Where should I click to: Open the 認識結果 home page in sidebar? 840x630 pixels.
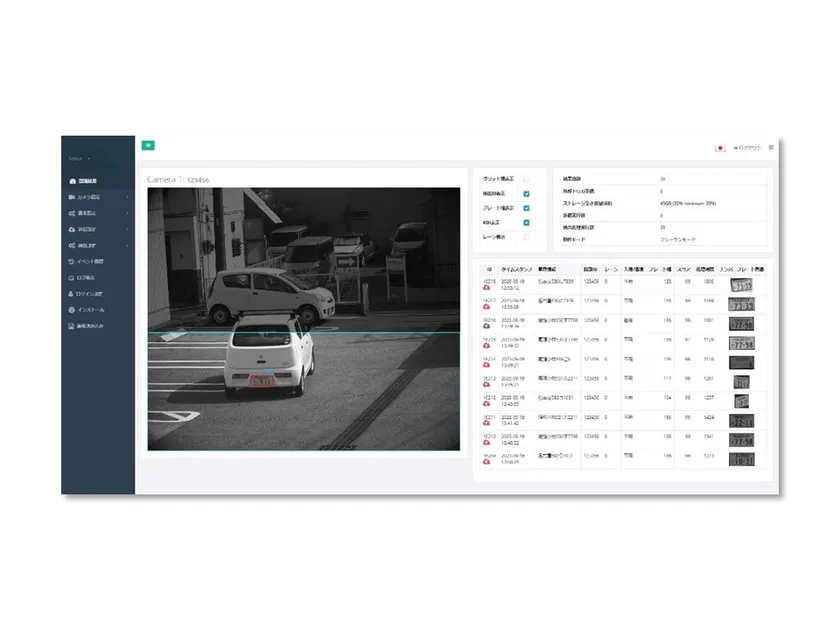click(84, 181)
